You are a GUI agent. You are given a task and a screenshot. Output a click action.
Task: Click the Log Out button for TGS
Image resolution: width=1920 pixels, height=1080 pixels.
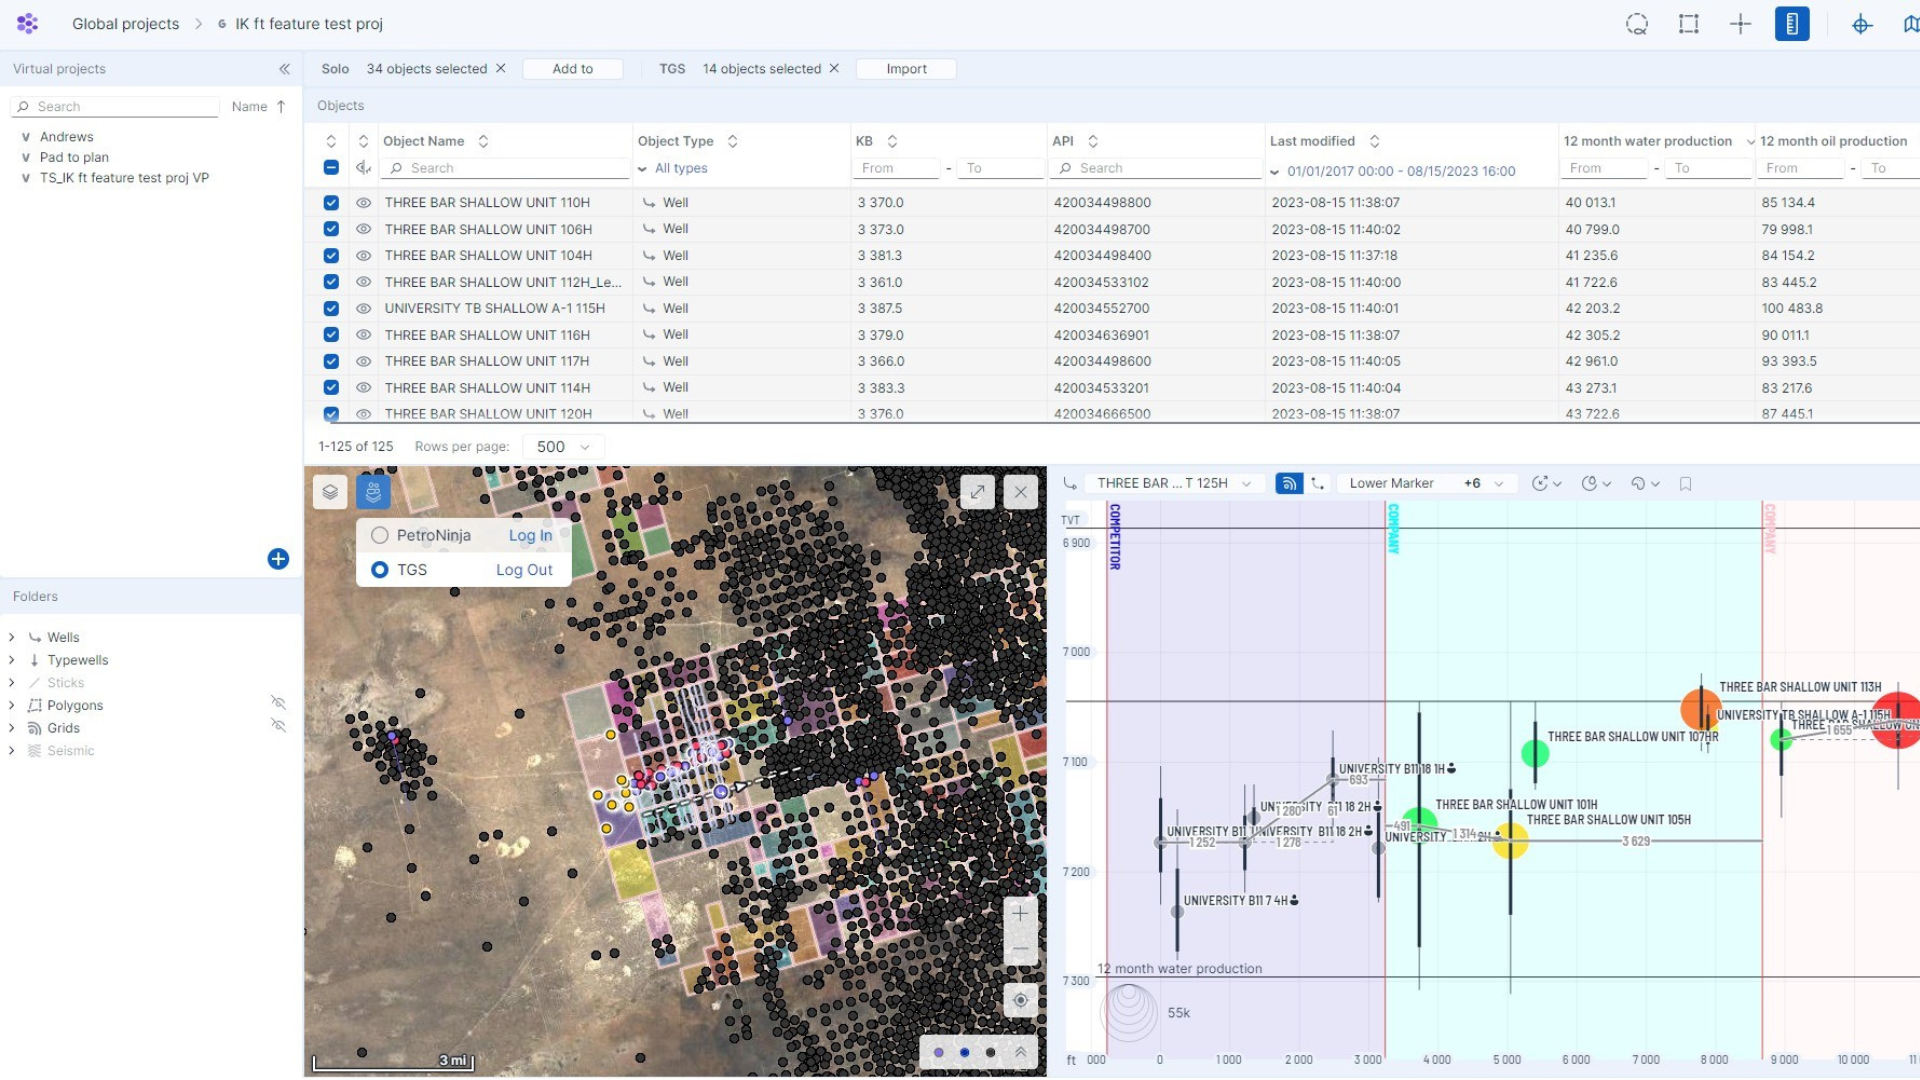pos(524,568)
